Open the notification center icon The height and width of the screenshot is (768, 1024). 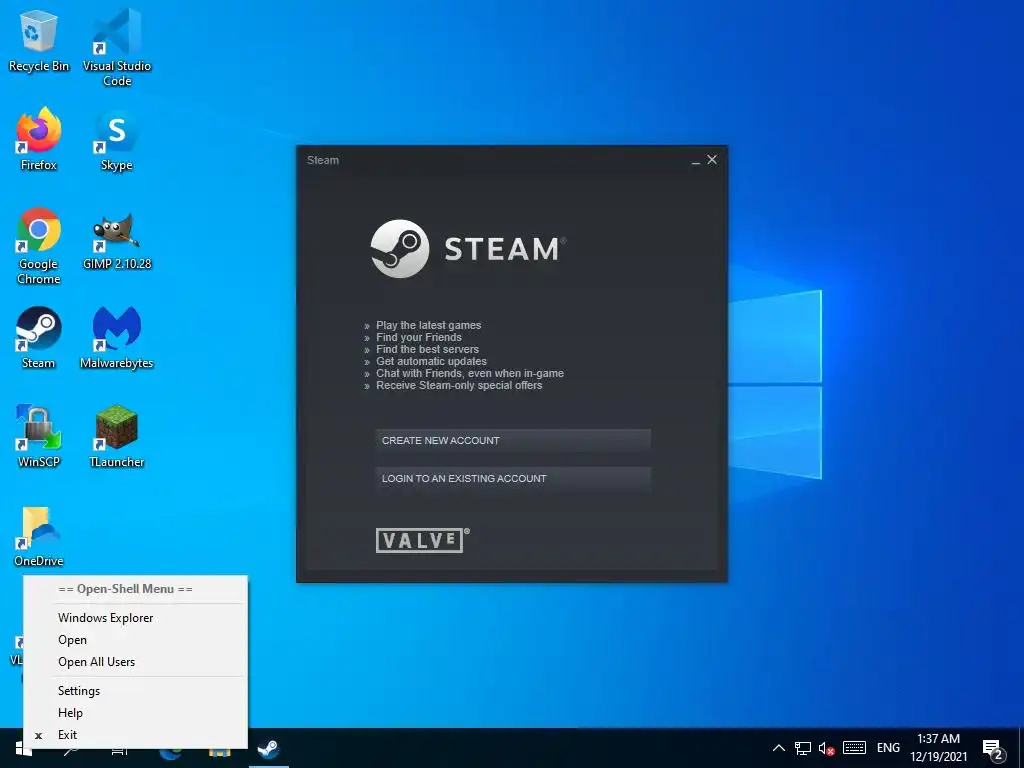click(993, 749)
